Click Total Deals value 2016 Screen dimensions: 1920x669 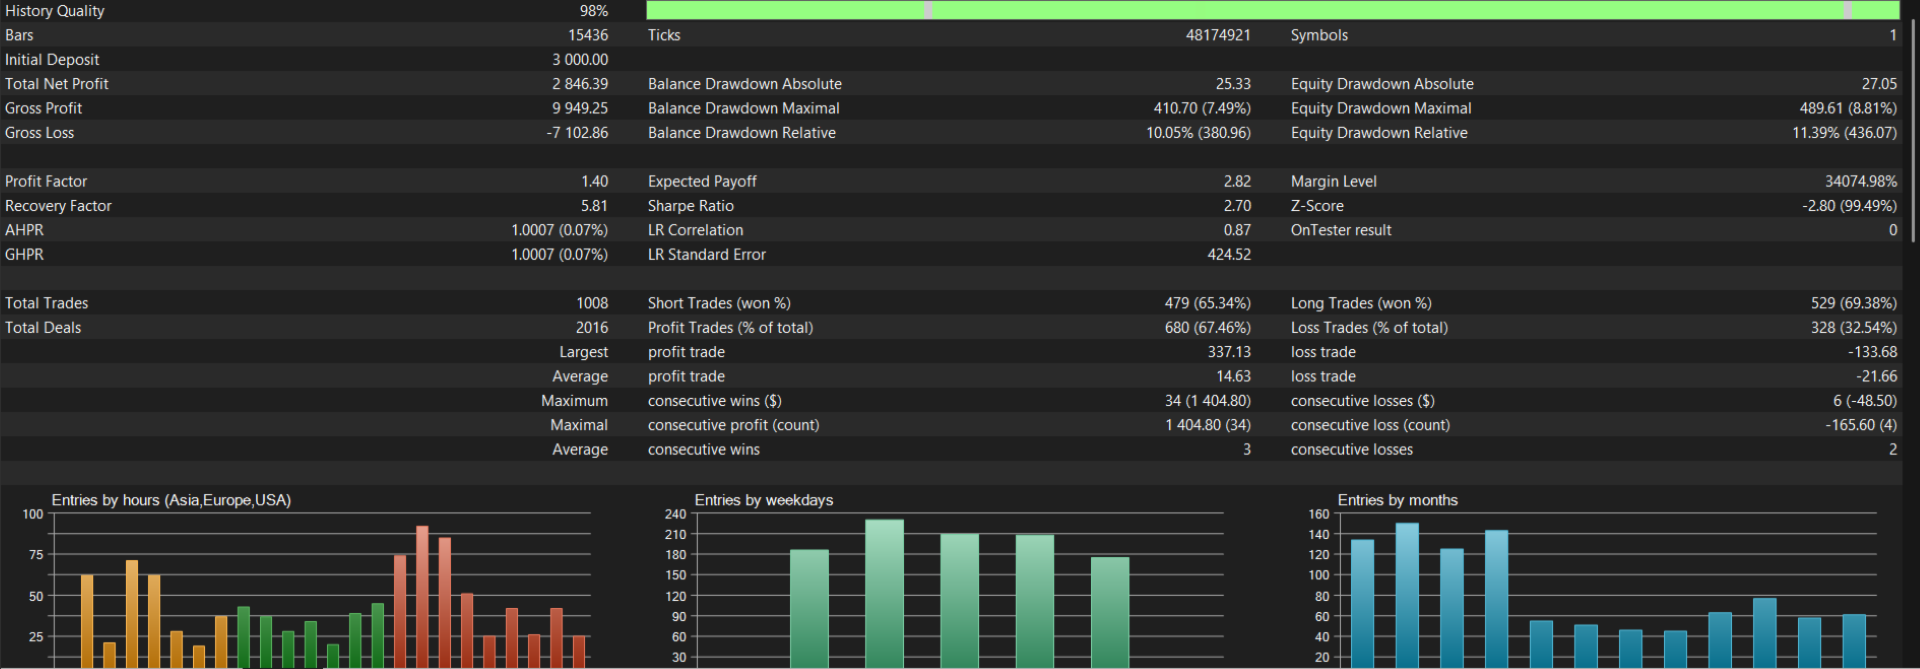[592, 327]
